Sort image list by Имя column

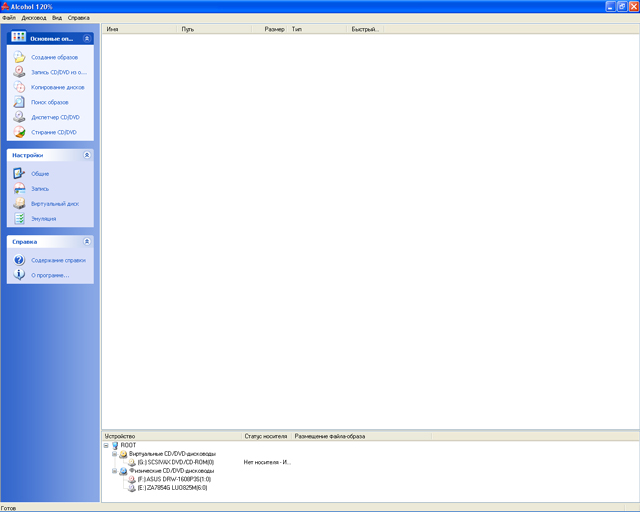(x=139, y=29)
